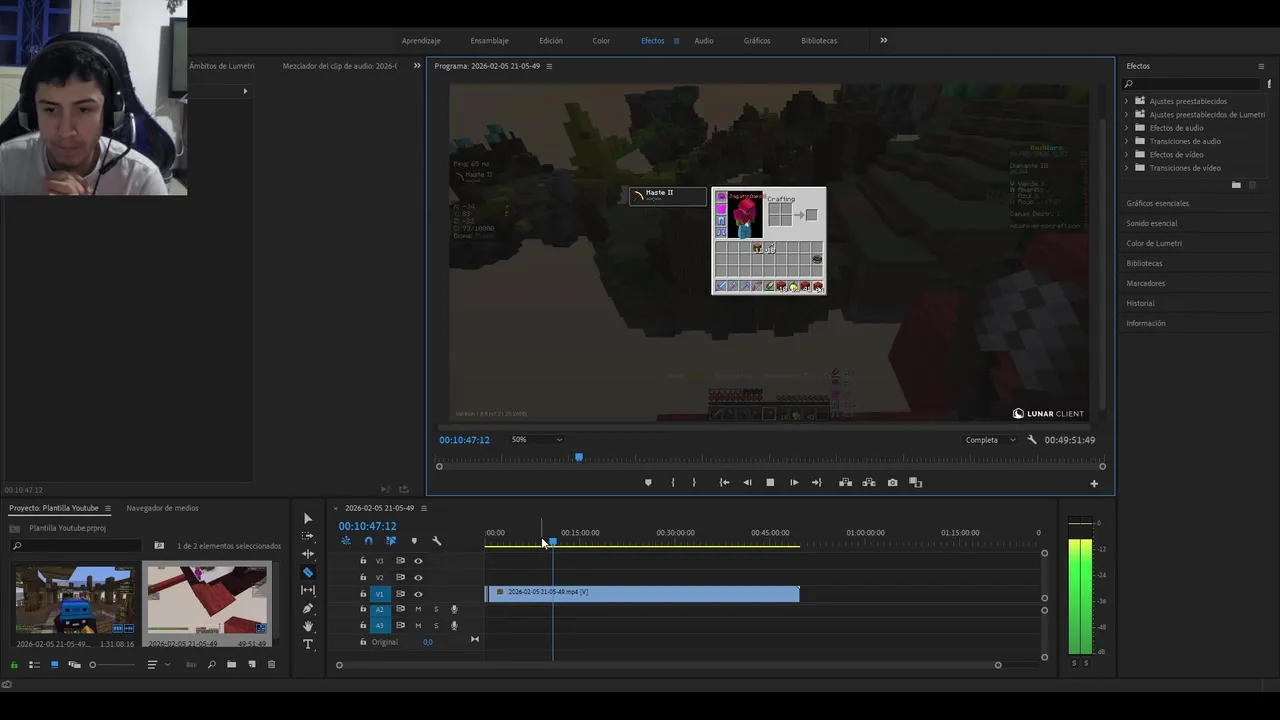Select the Pen tool
Image resolution: width=1280 pixels, height=720 pixels.
308,608
